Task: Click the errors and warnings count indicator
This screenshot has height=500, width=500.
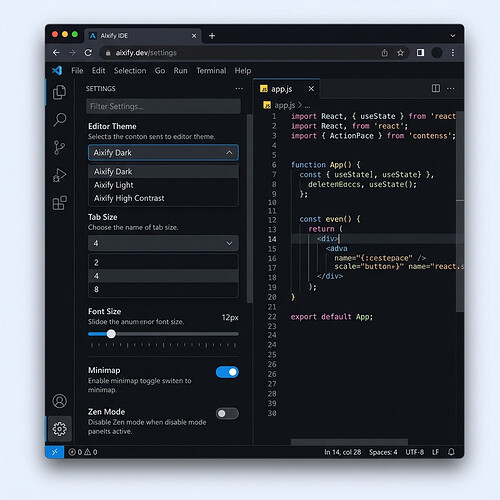Action: tap(83, 452)
